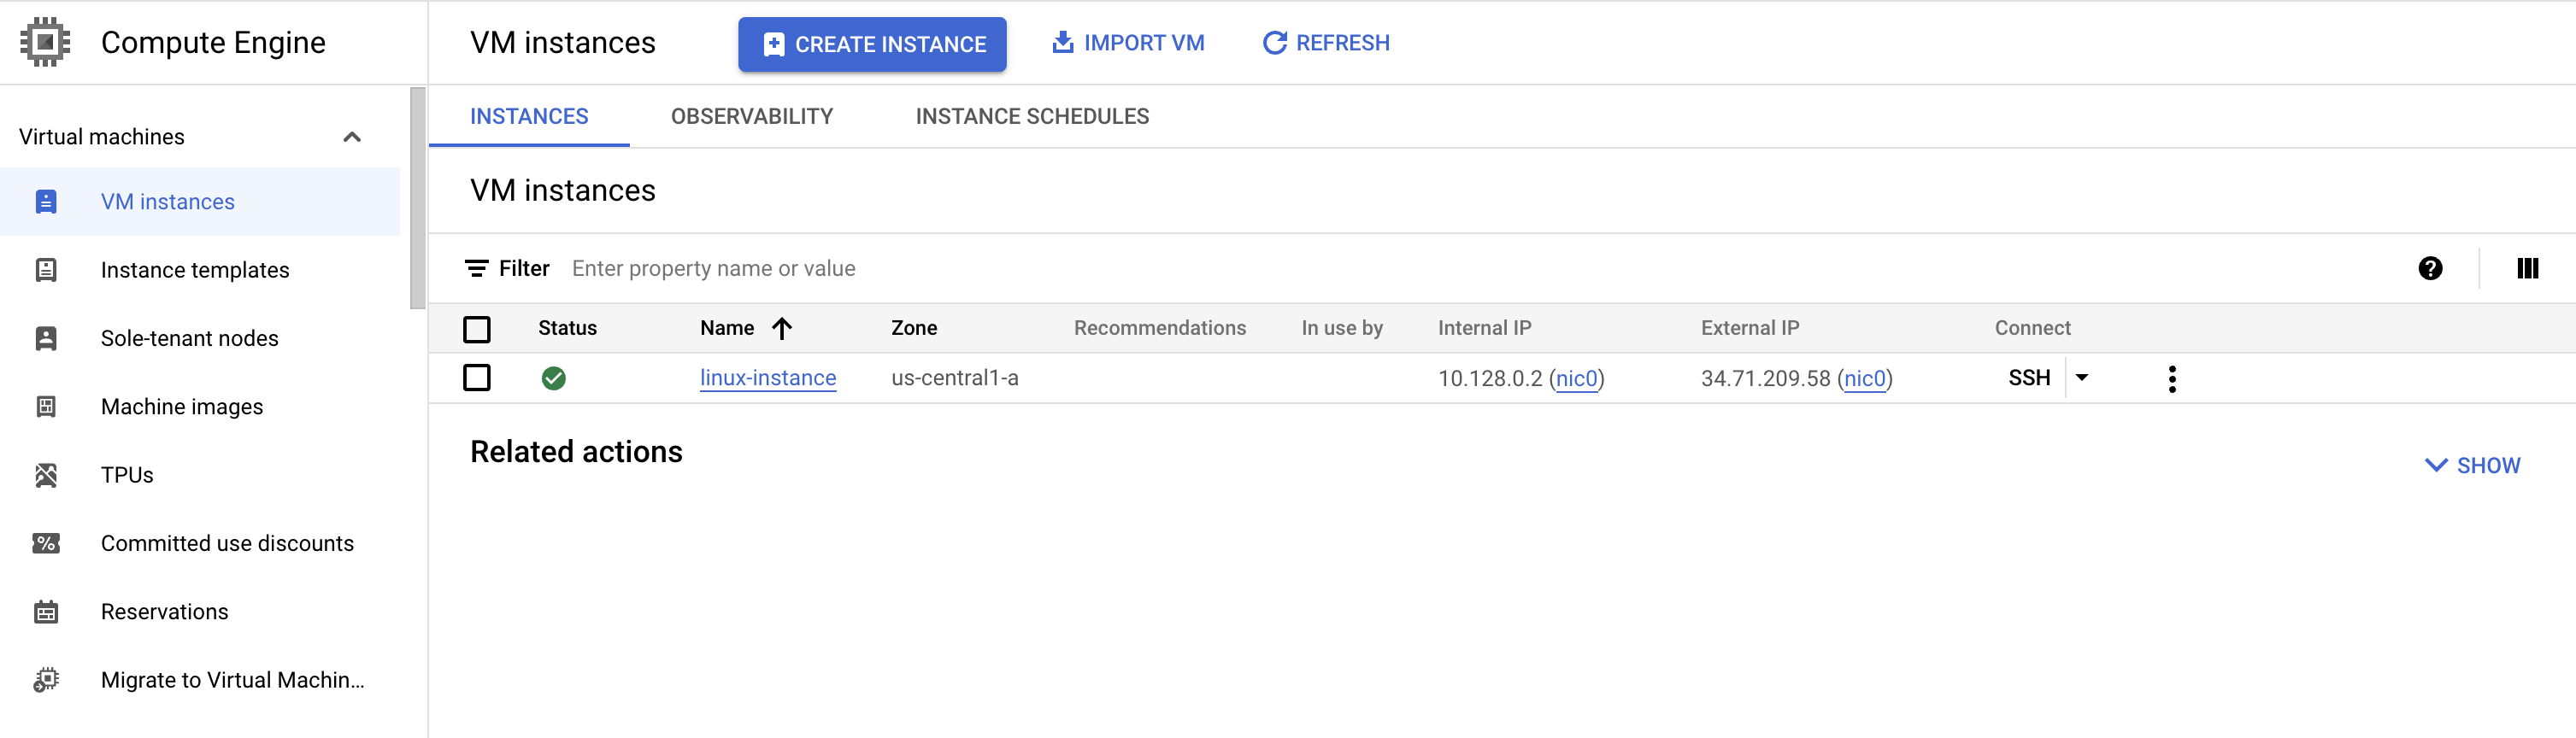Click the Committed use discounts percent icon
2576x738 pixels.
pyautogui.click(x=46, y=543)
